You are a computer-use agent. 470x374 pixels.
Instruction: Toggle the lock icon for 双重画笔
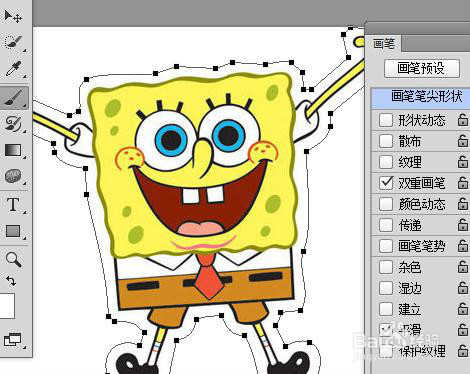click(463, 182)
